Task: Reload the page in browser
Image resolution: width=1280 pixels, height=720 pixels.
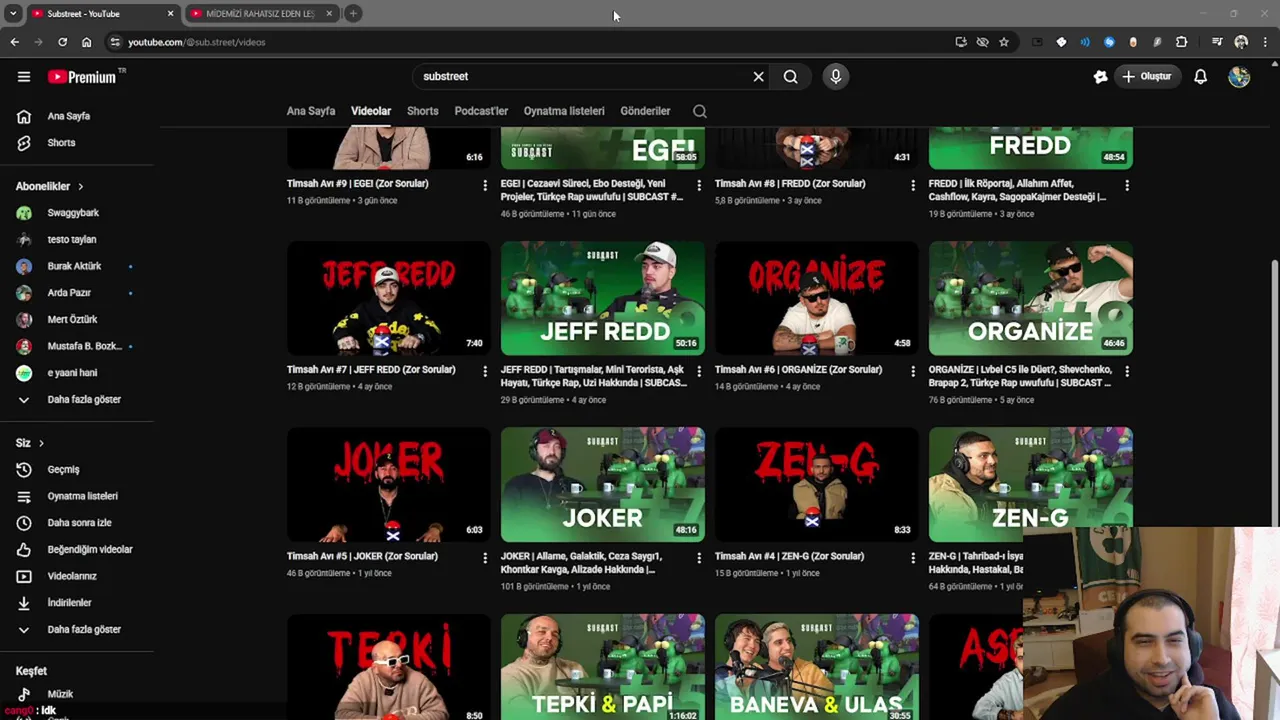Action: point(62,42)
